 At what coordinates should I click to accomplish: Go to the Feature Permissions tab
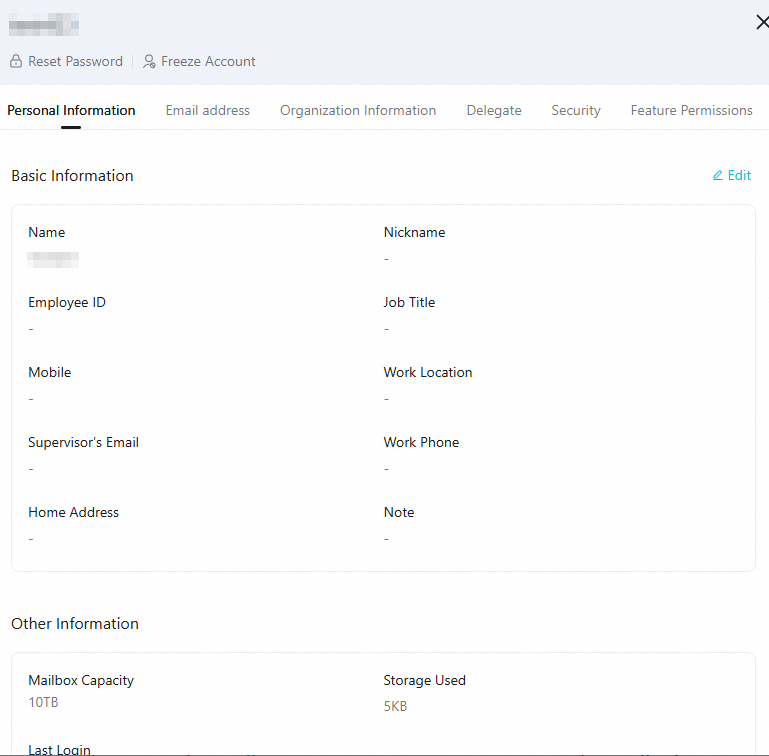(692, 110)
